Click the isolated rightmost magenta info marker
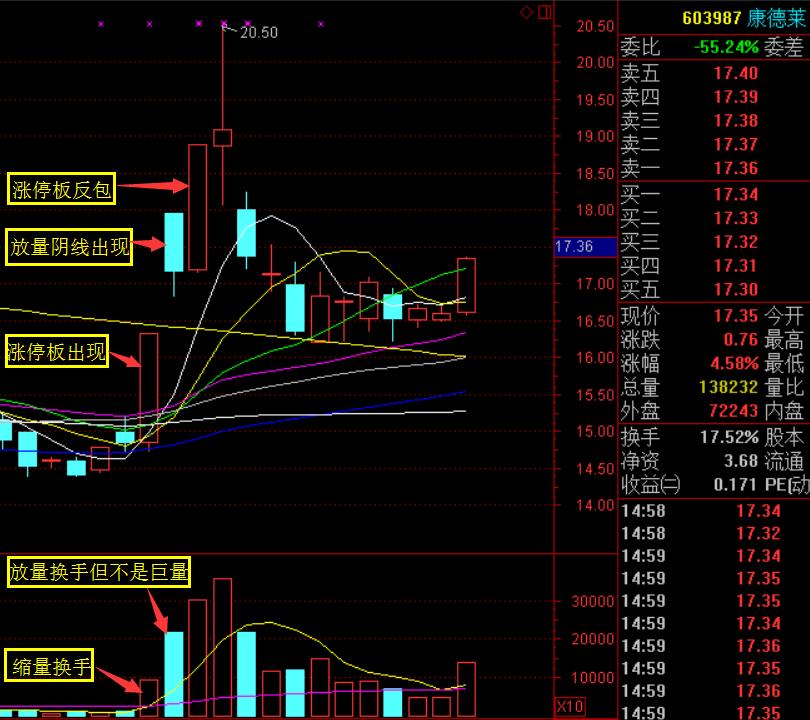810x720 pixels. [321, 24]
